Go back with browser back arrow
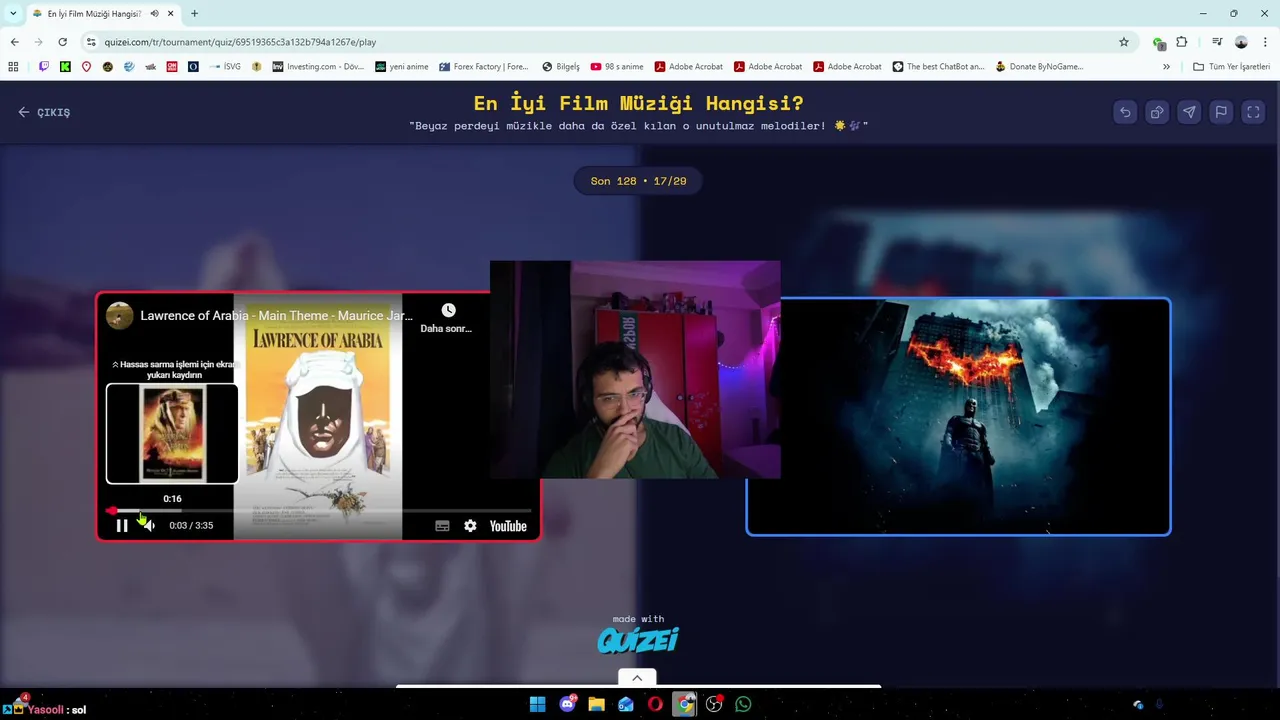The width and height of the screenshot is (1280, 720). click(x=14, y=42)
